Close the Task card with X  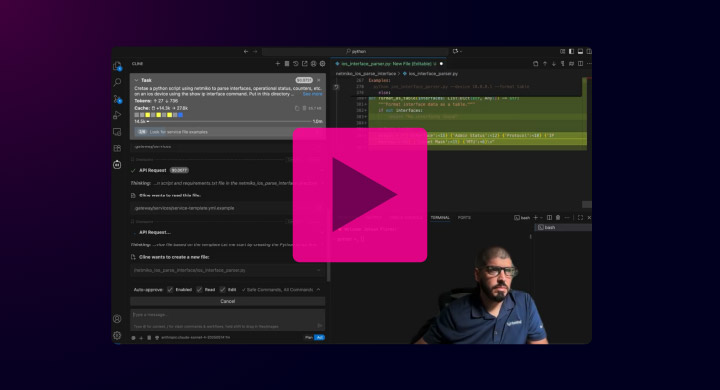[x=319, y=80]
